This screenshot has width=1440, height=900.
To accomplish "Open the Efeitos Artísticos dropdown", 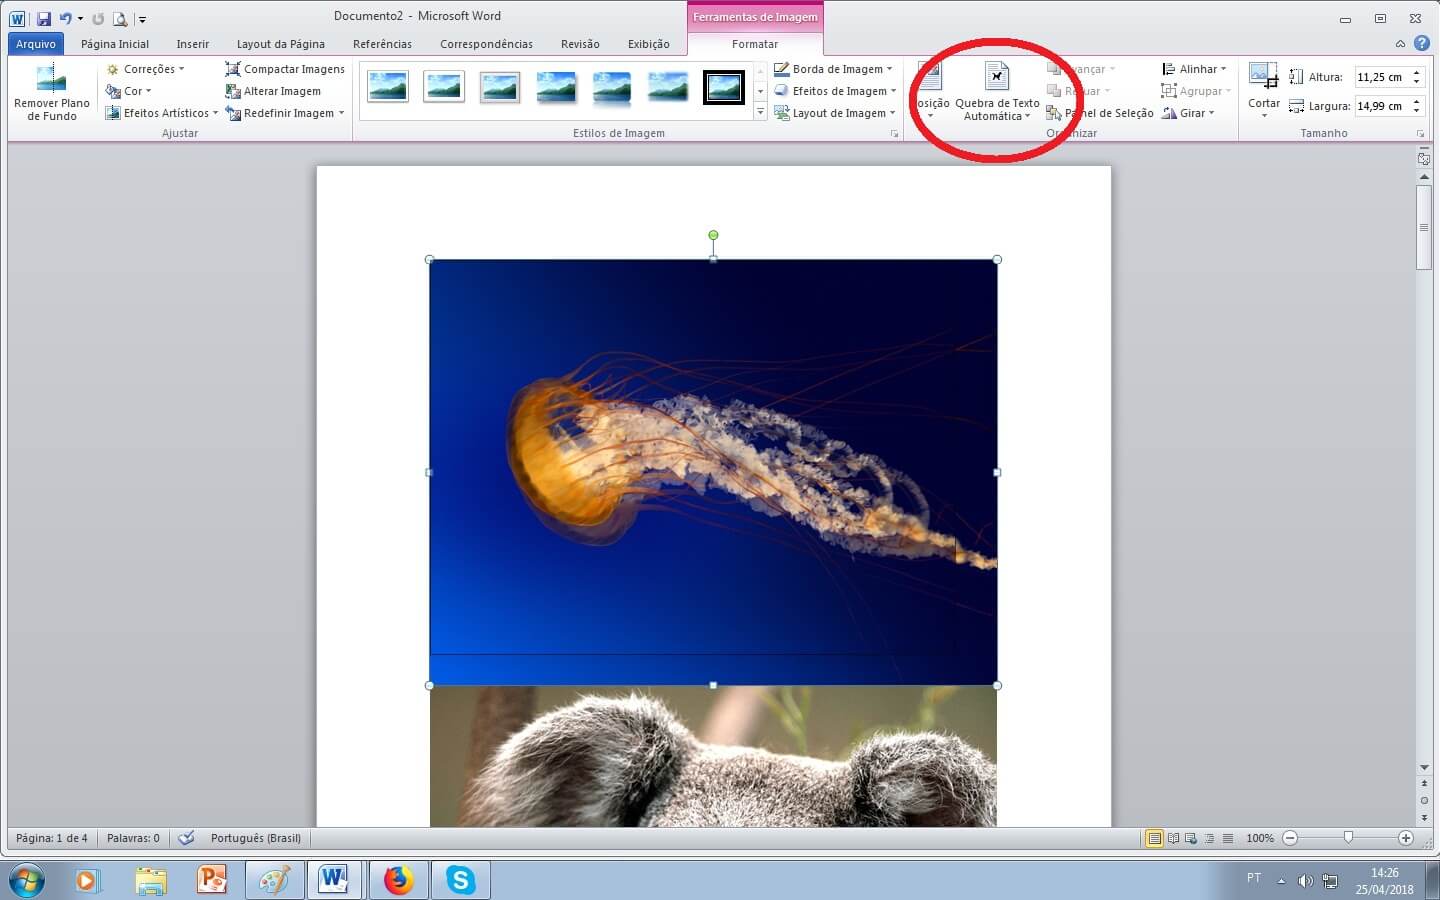I will [x=162, y=113].
